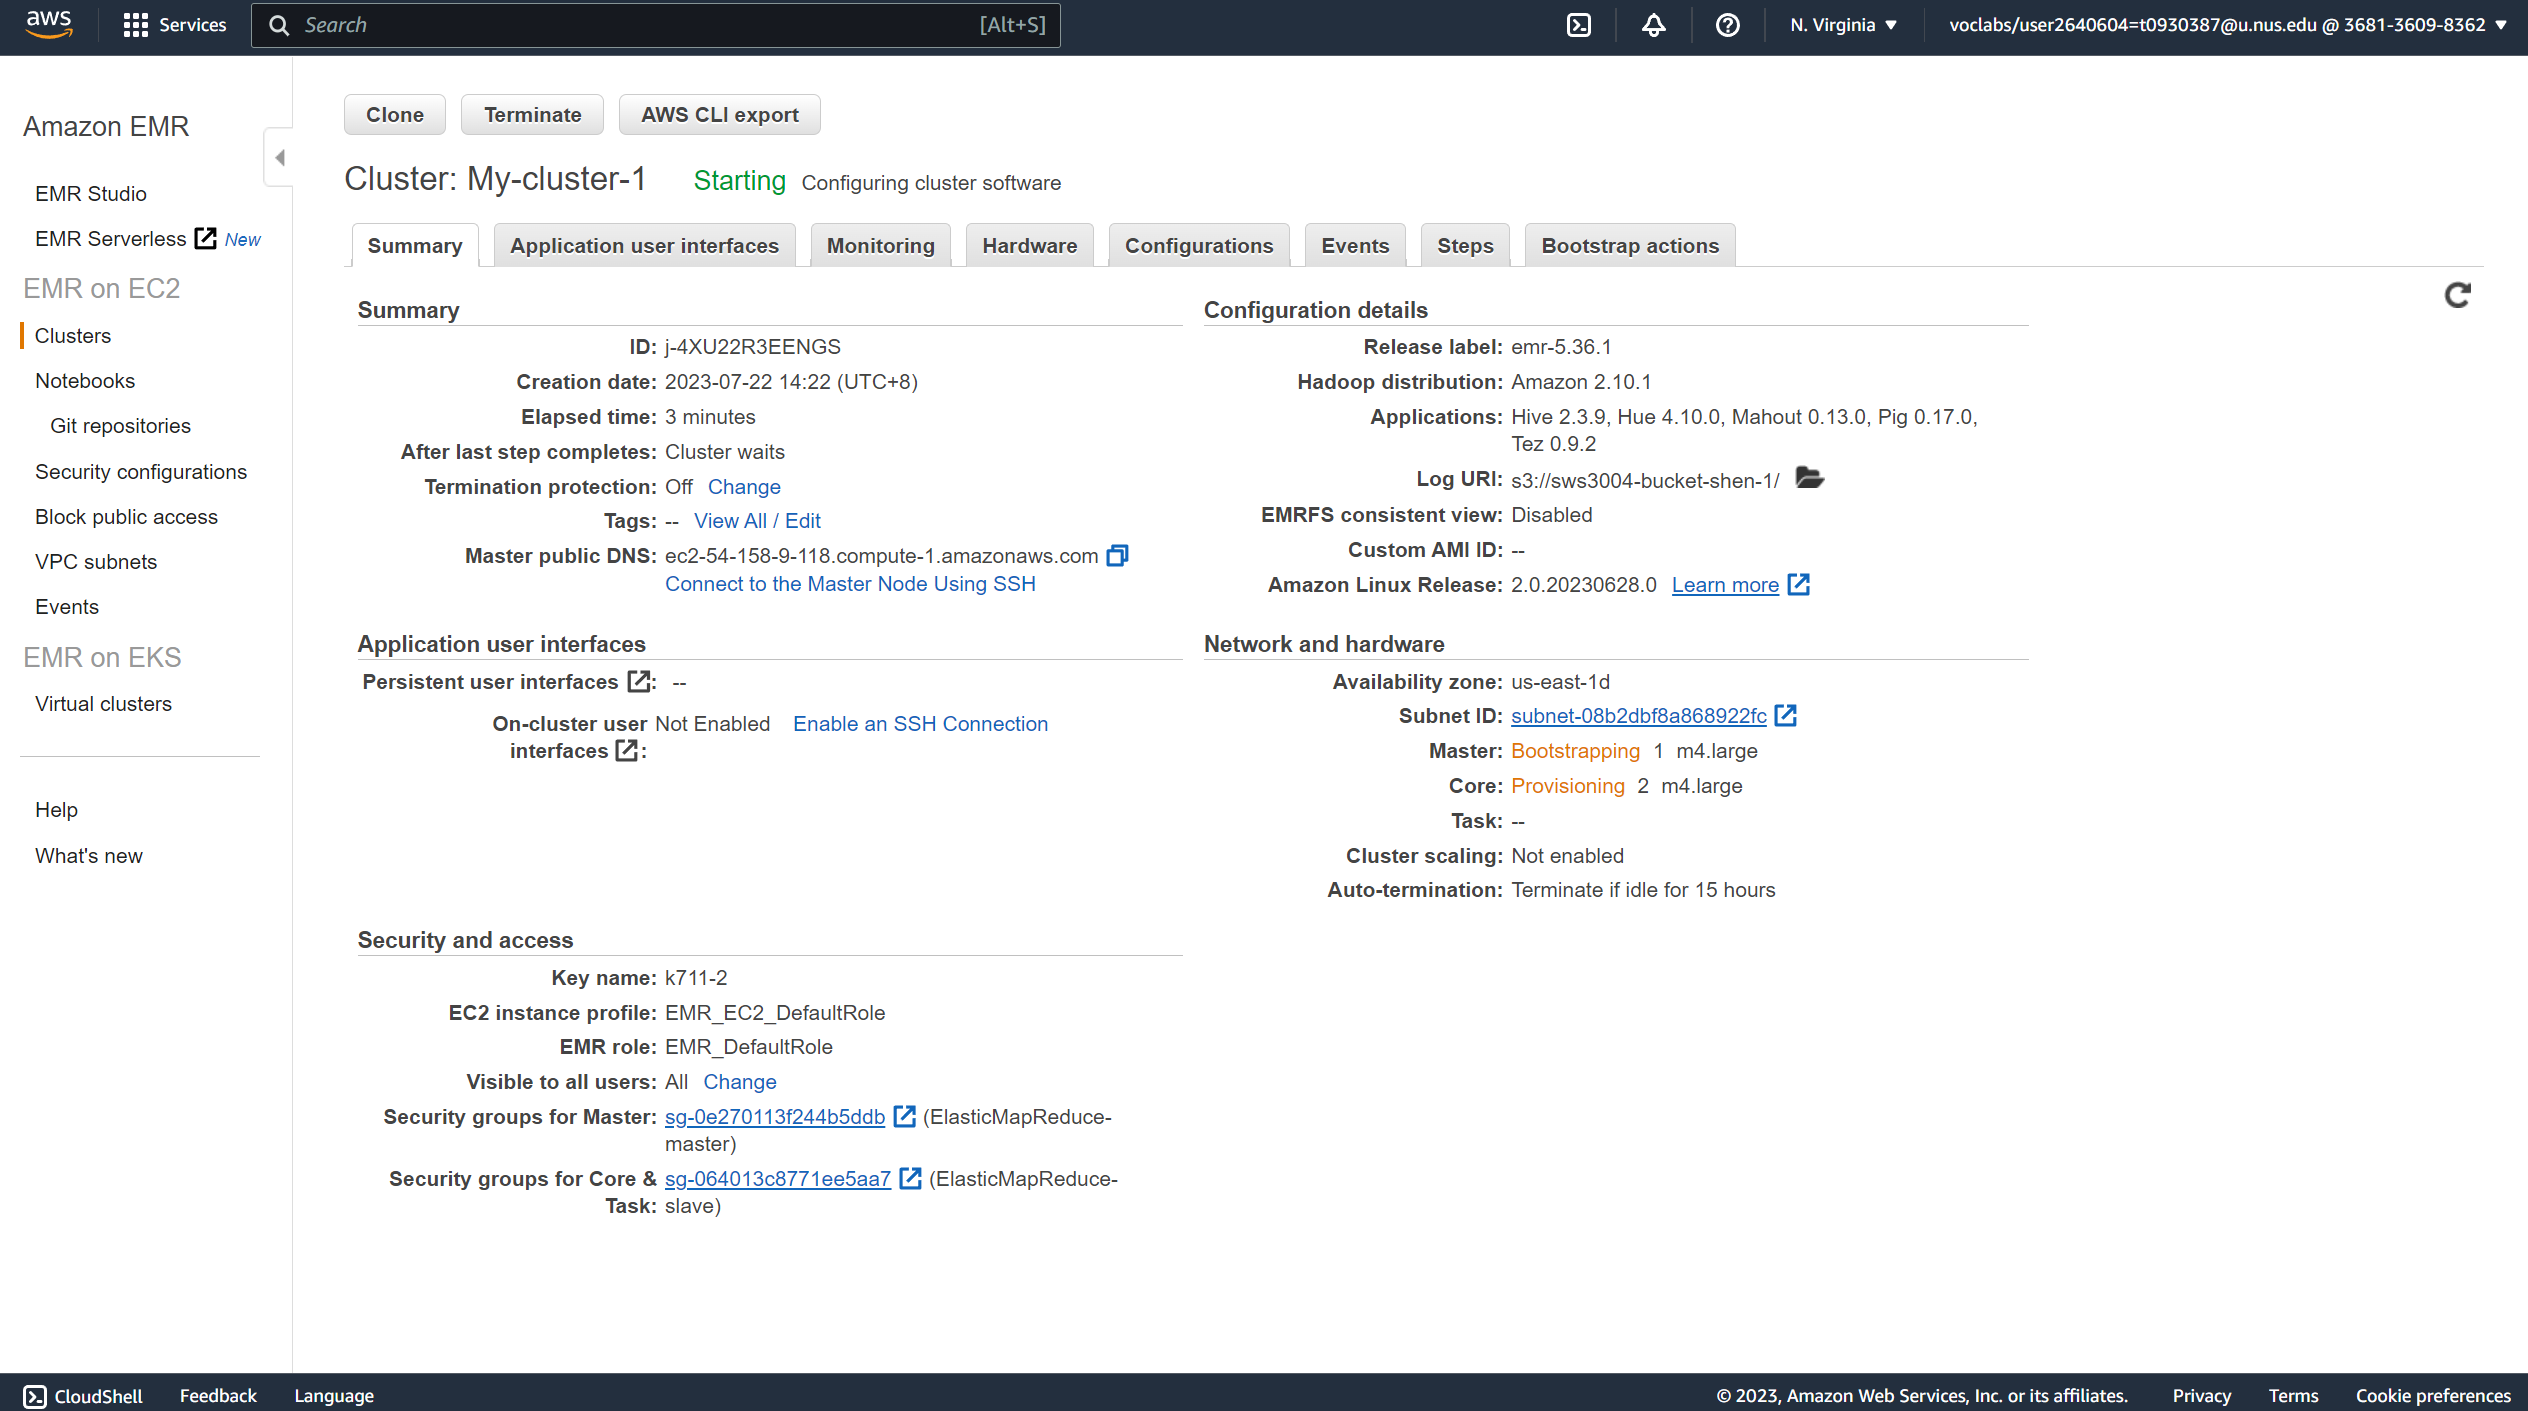
Task: Open Privacy in the footer
Action: (2201, 1396)
